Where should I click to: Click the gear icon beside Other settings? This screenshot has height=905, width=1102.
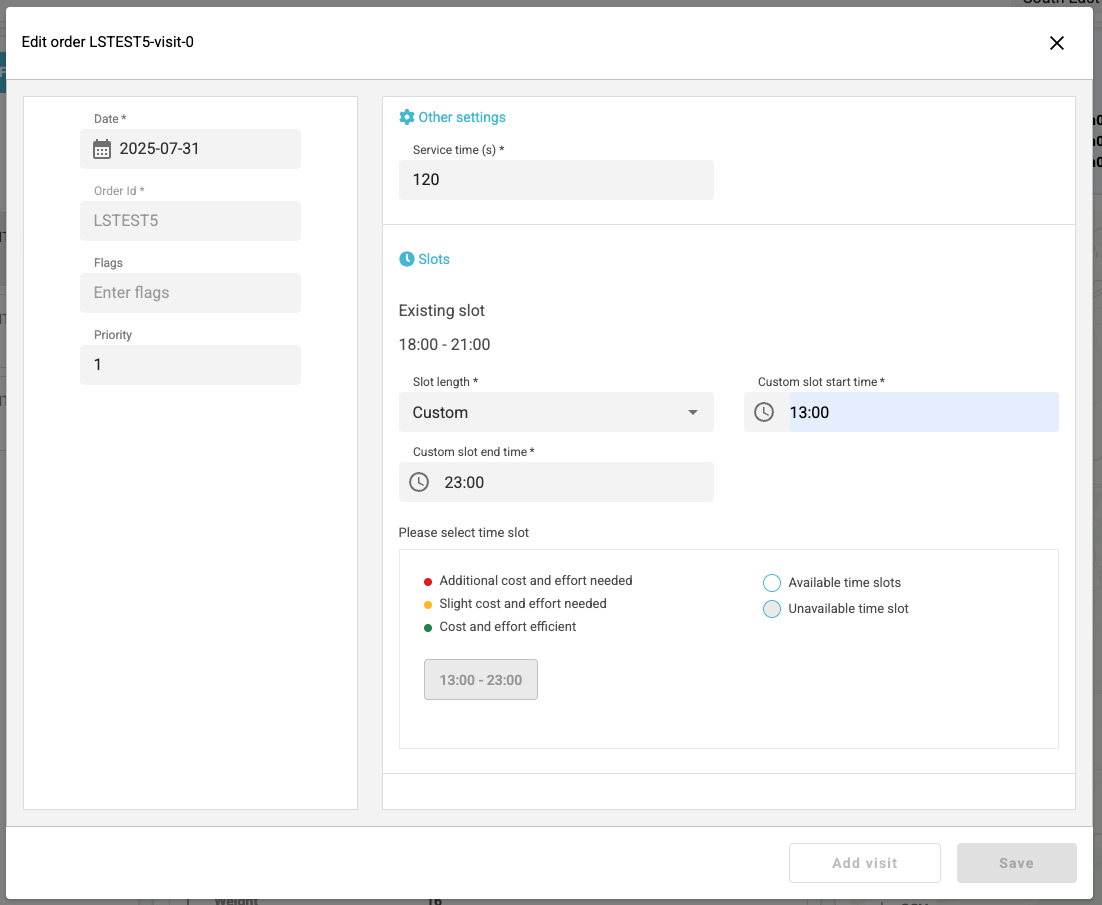pos(406,118)
